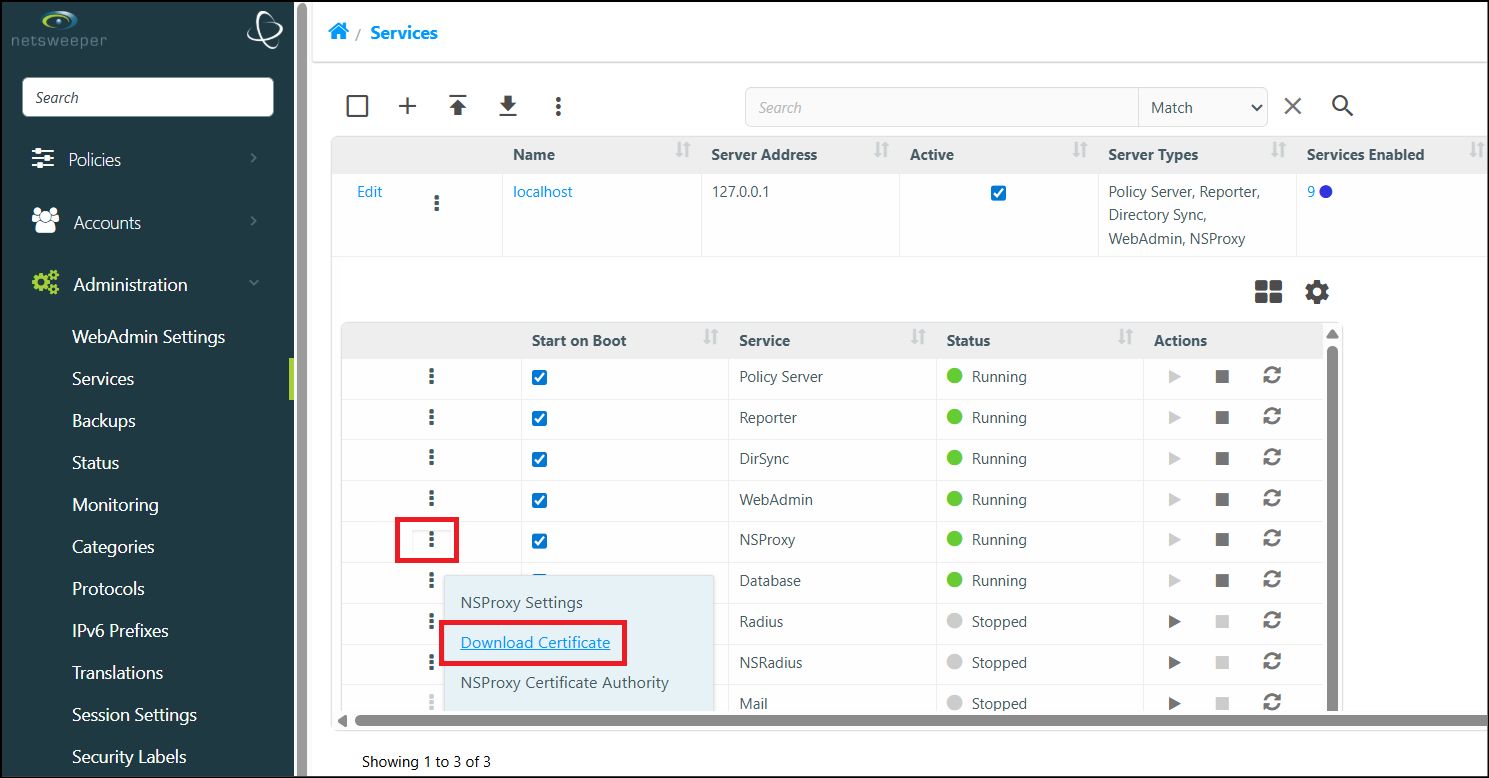Toggle Start on Boot for WebAdmin

pos(539,500)
